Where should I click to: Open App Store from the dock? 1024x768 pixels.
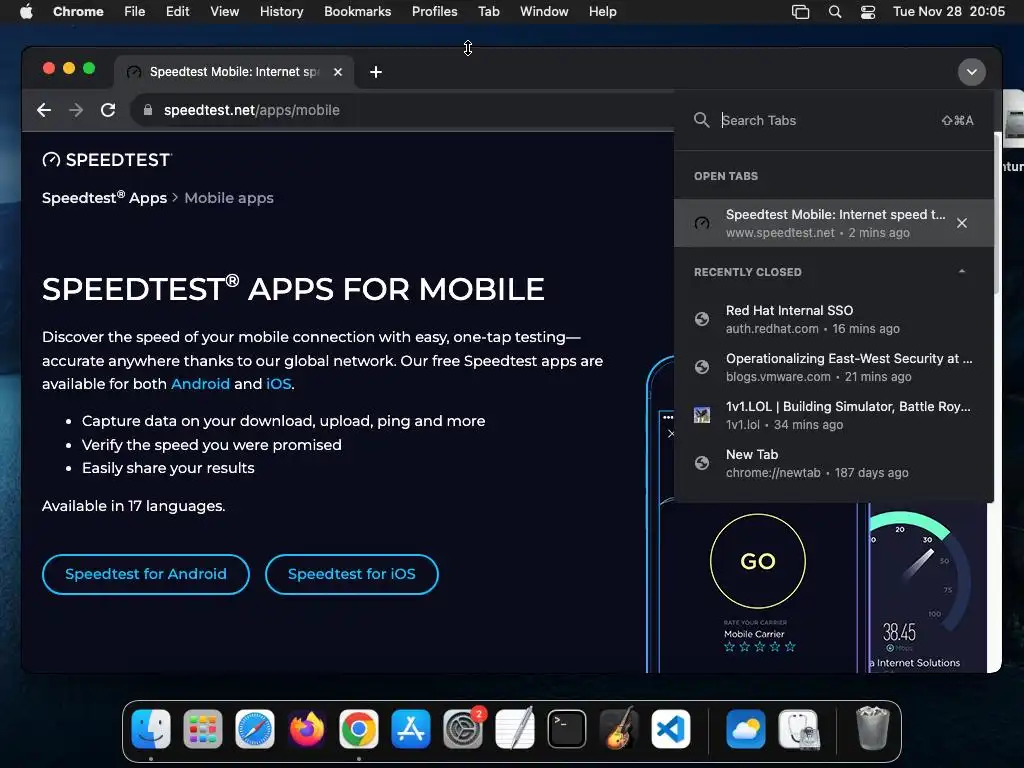(411, 729)
